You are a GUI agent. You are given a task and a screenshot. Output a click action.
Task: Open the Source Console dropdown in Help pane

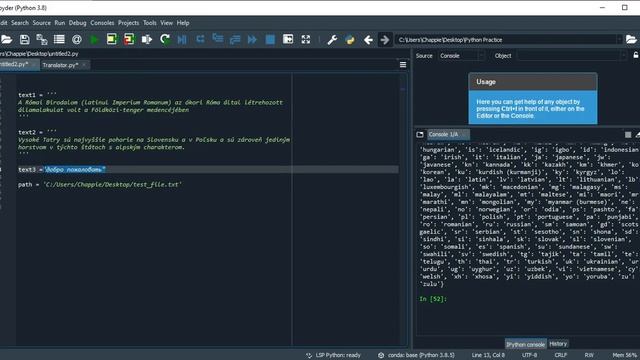point(462,56)
